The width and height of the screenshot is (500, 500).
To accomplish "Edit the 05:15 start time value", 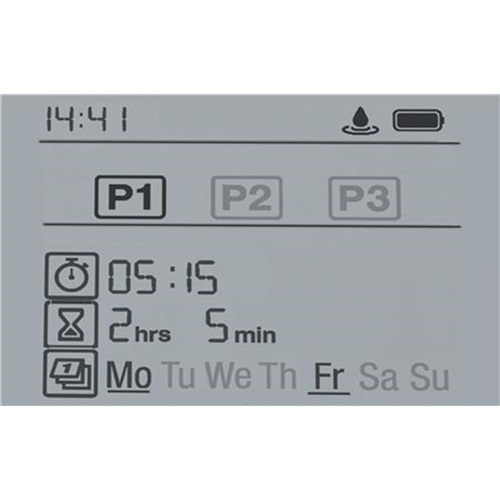I will click(163, 277).
